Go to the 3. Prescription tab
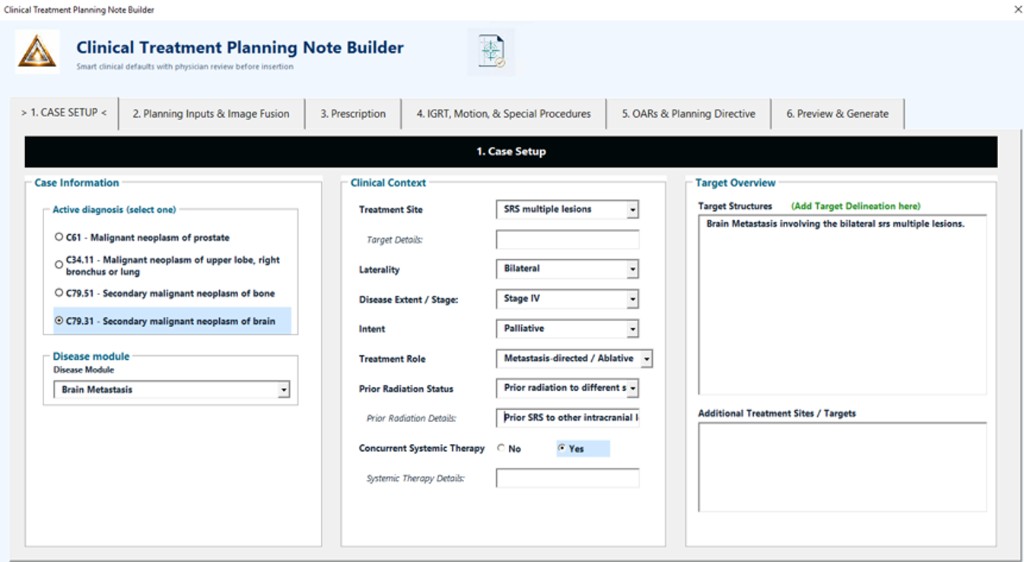 pyautogui.click(x=353, y=114)
